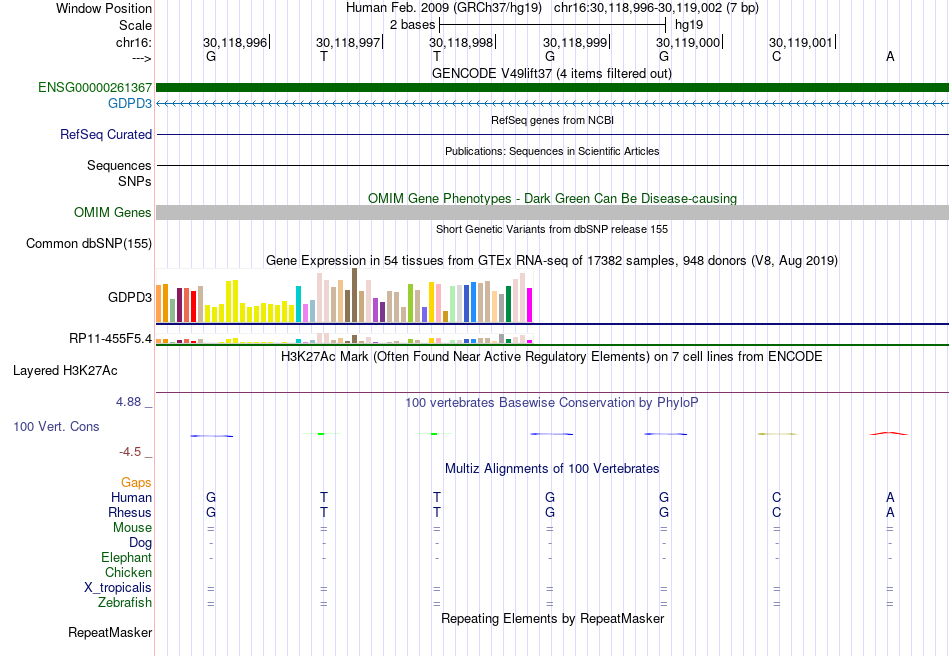
Task: Click Repeating Elements by RepeatMasker title
Action: tap(552, 618)
